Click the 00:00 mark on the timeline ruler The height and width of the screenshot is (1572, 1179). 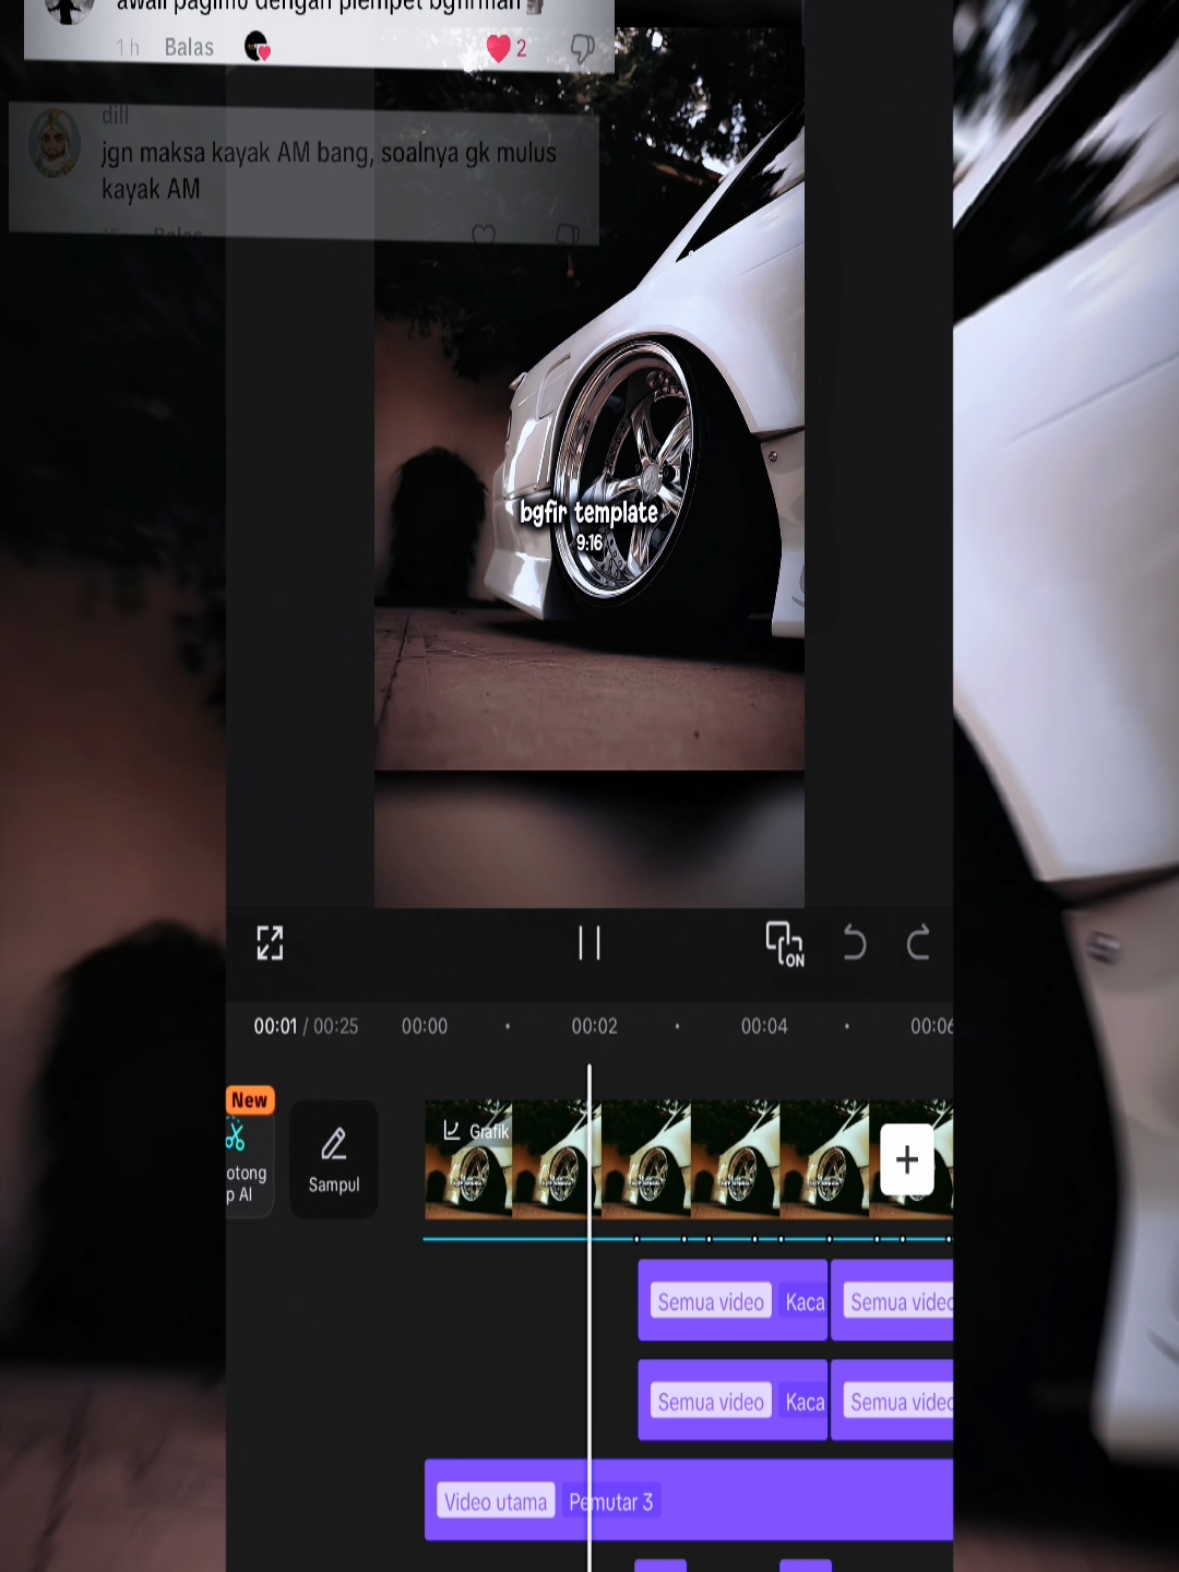tap(424, 1026)
